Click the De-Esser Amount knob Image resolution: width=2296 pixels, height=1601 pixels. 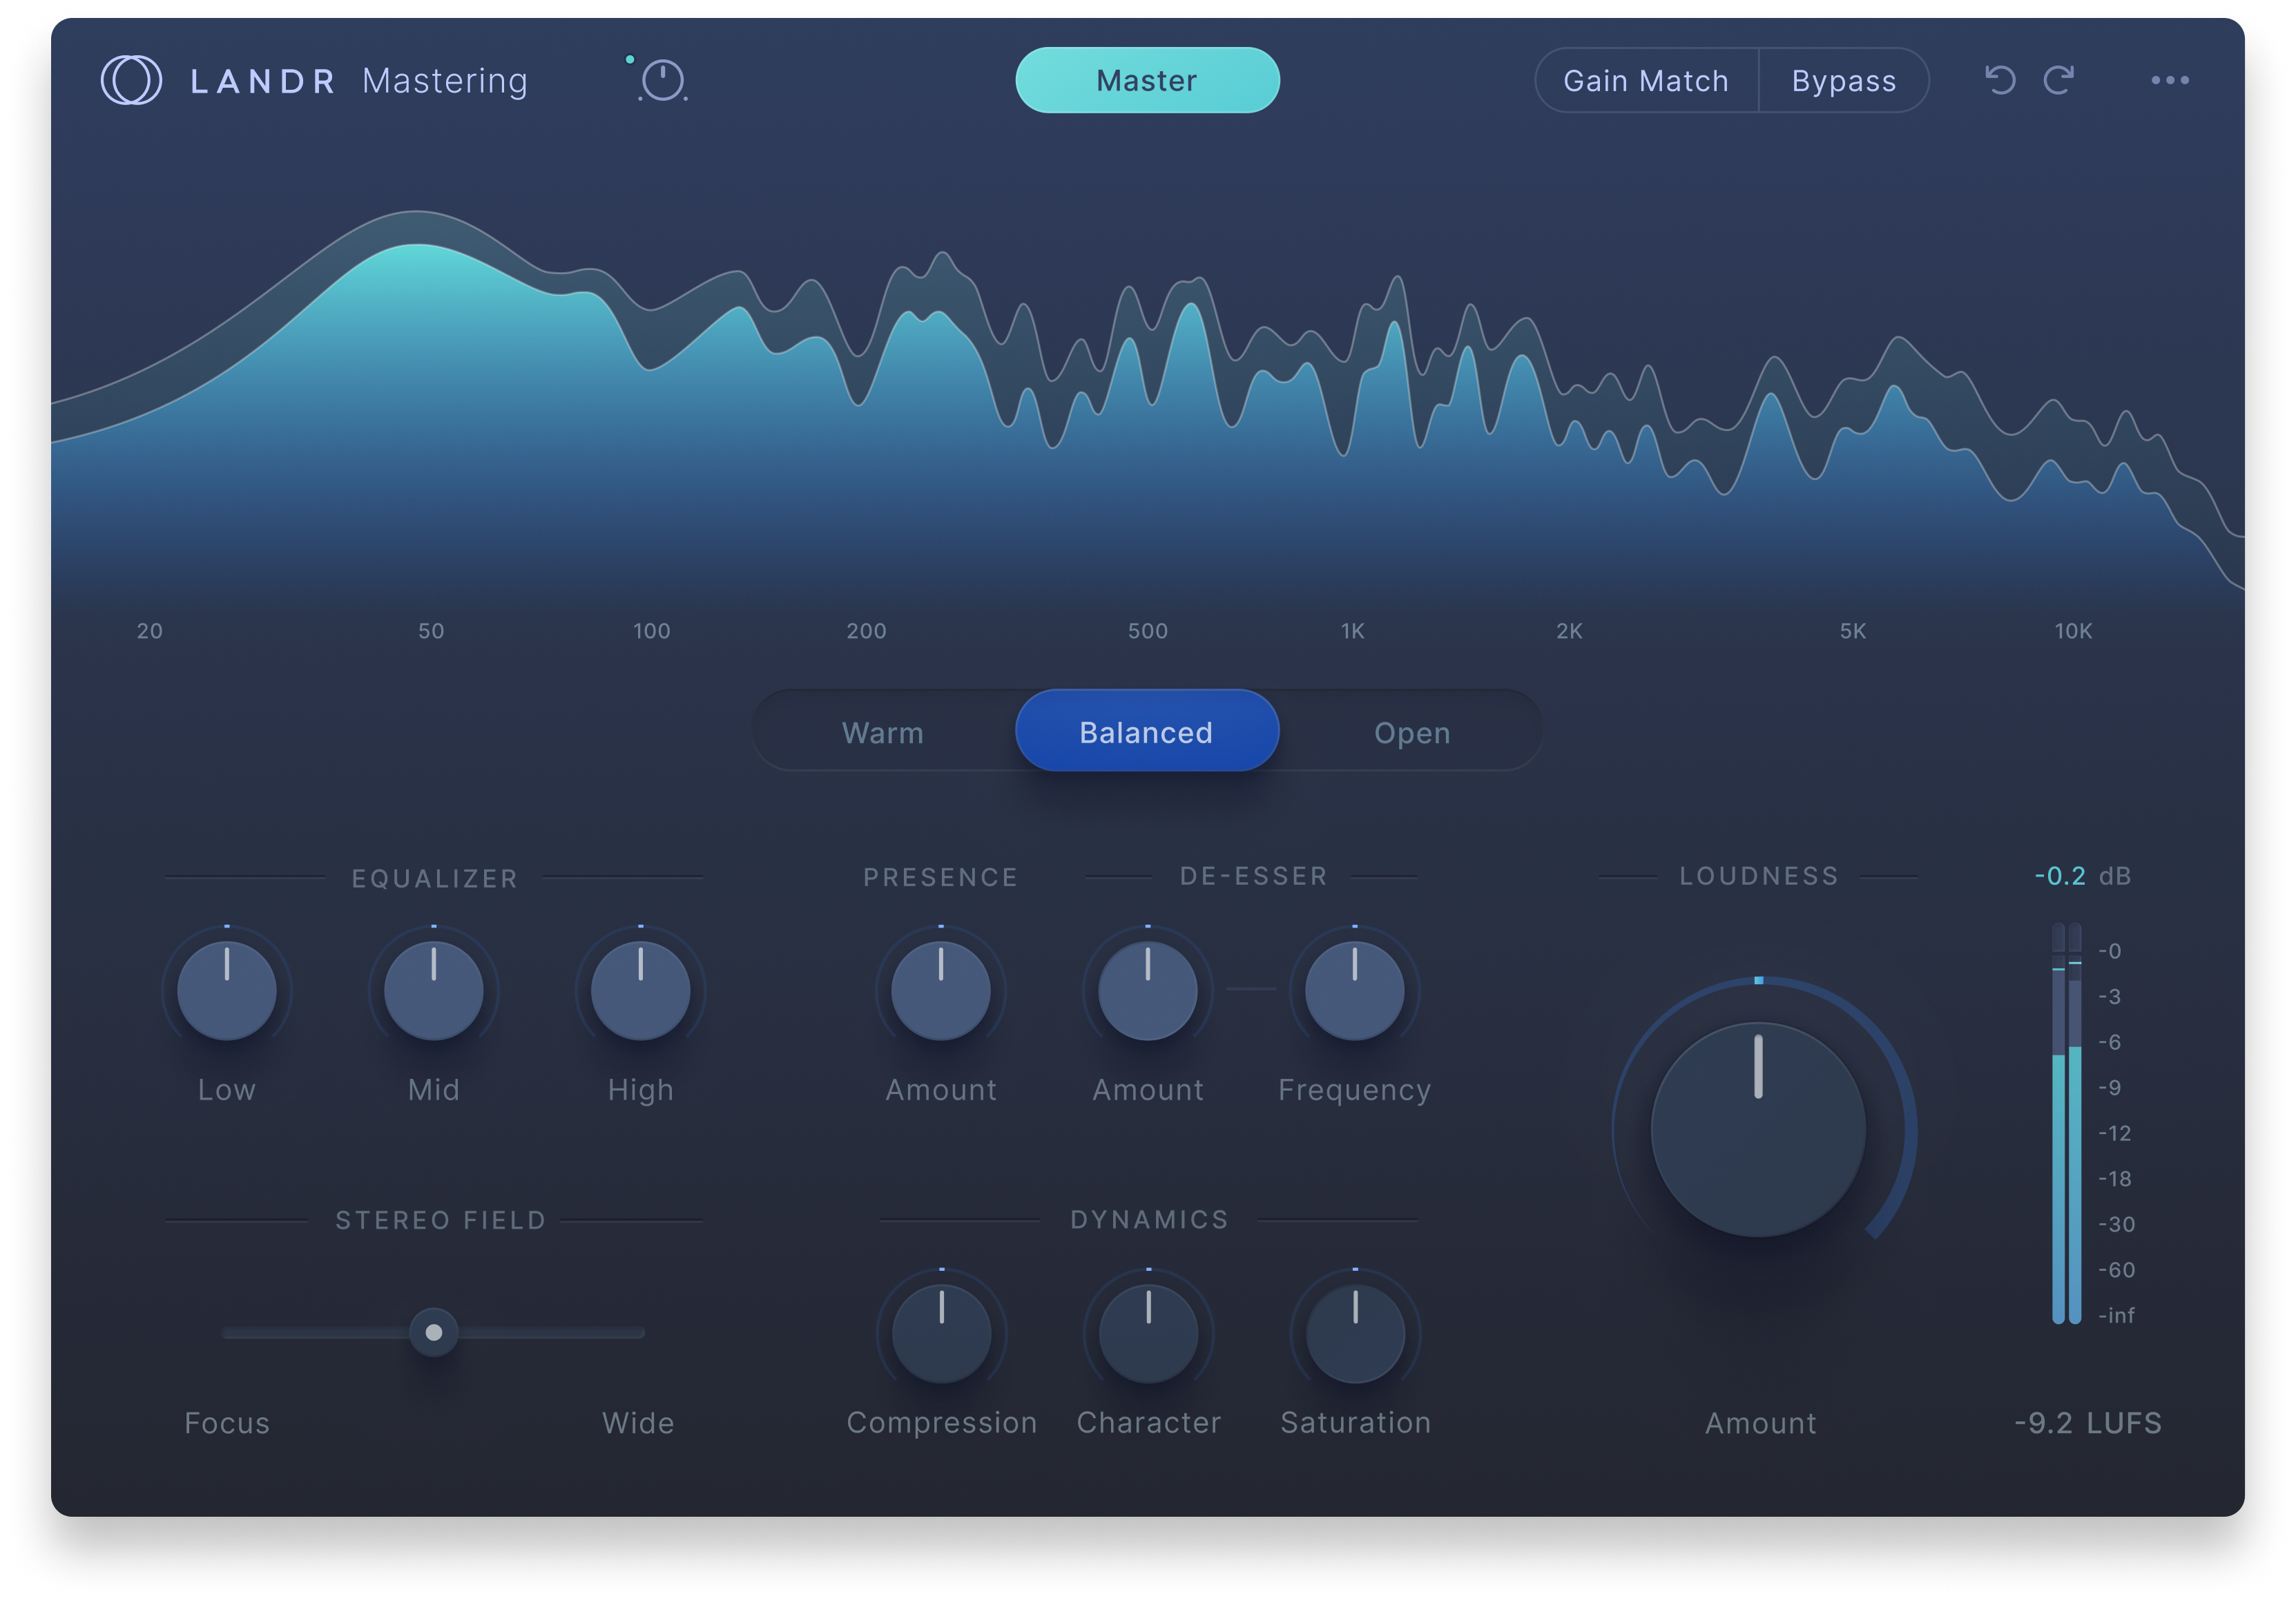(1148, 990)
